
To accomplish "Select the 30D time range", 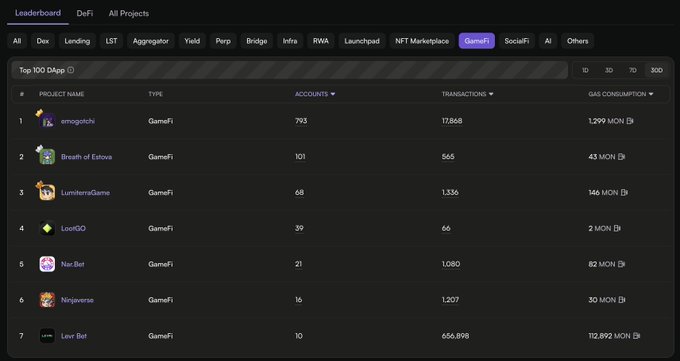I will (657, 70).
